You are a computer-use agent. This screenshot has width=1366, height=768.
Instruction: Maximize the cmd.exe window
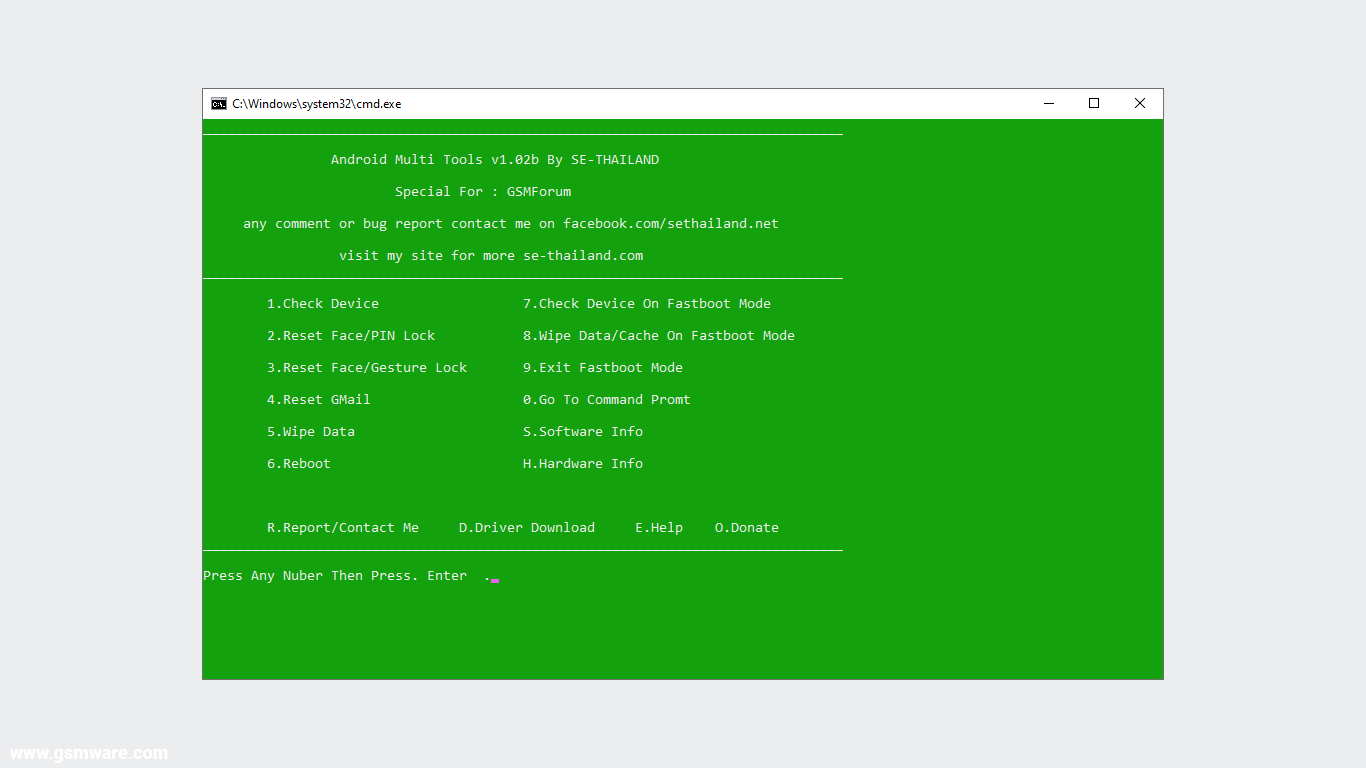click(x=1094, y=104)
